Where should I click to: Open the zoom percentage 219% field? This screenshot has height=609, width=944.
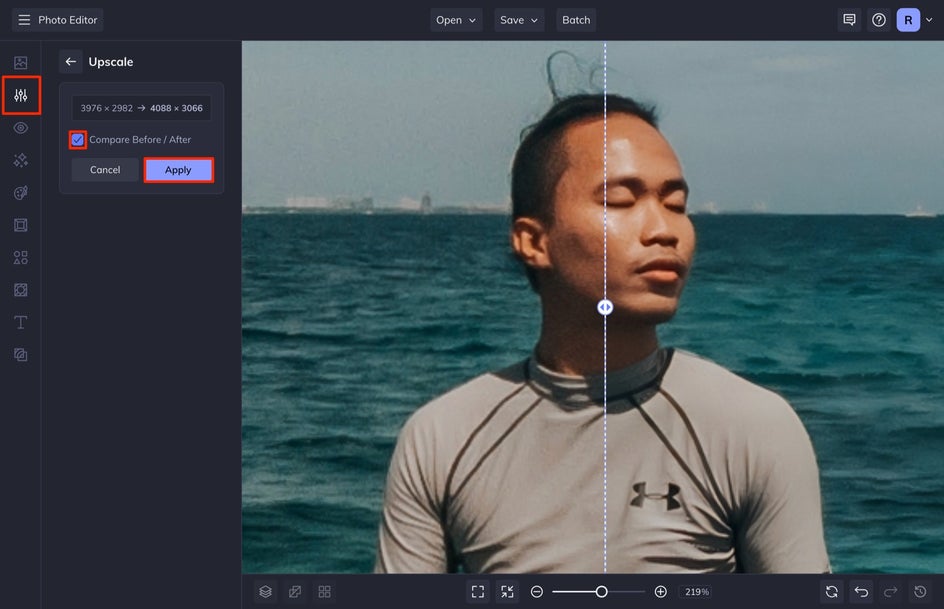(x=696, y=592)
